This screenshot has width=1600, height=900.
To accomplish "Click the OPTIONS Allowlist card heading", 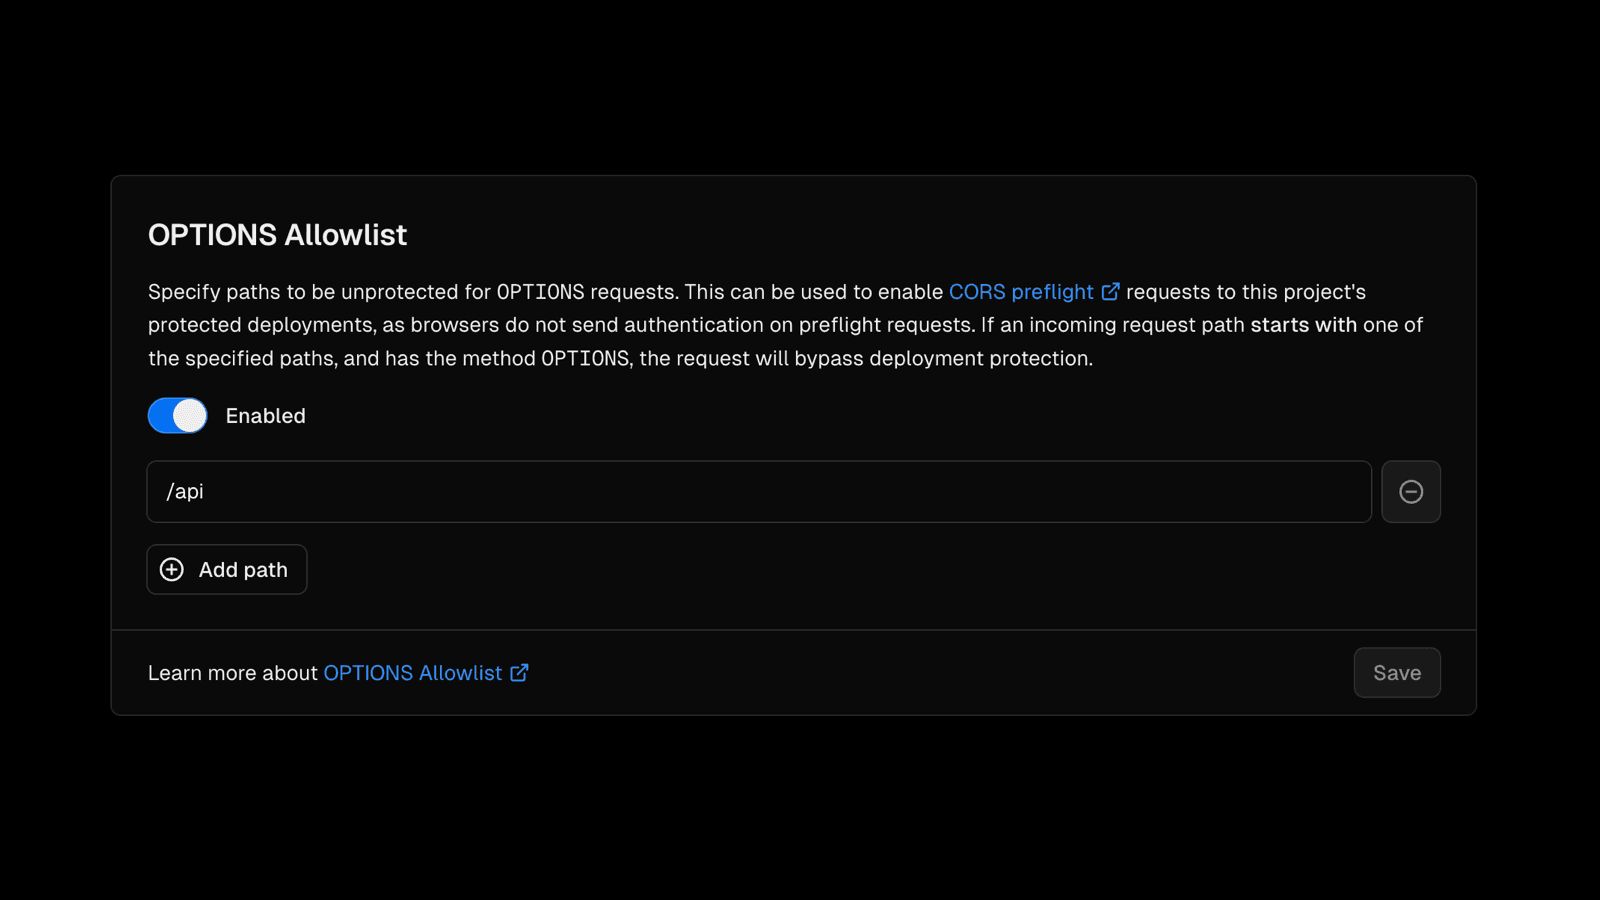I will 277,235.
